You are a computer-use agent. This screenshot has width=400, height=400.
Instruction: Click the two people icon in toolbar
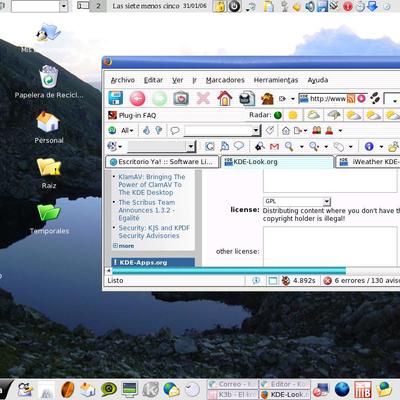(317, 130)
